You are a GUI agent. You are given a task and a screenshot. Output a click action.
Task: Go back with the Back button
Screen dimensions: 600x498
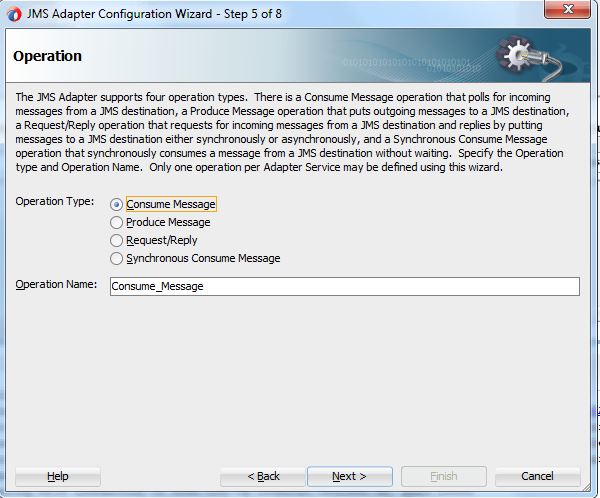(263, 476)
